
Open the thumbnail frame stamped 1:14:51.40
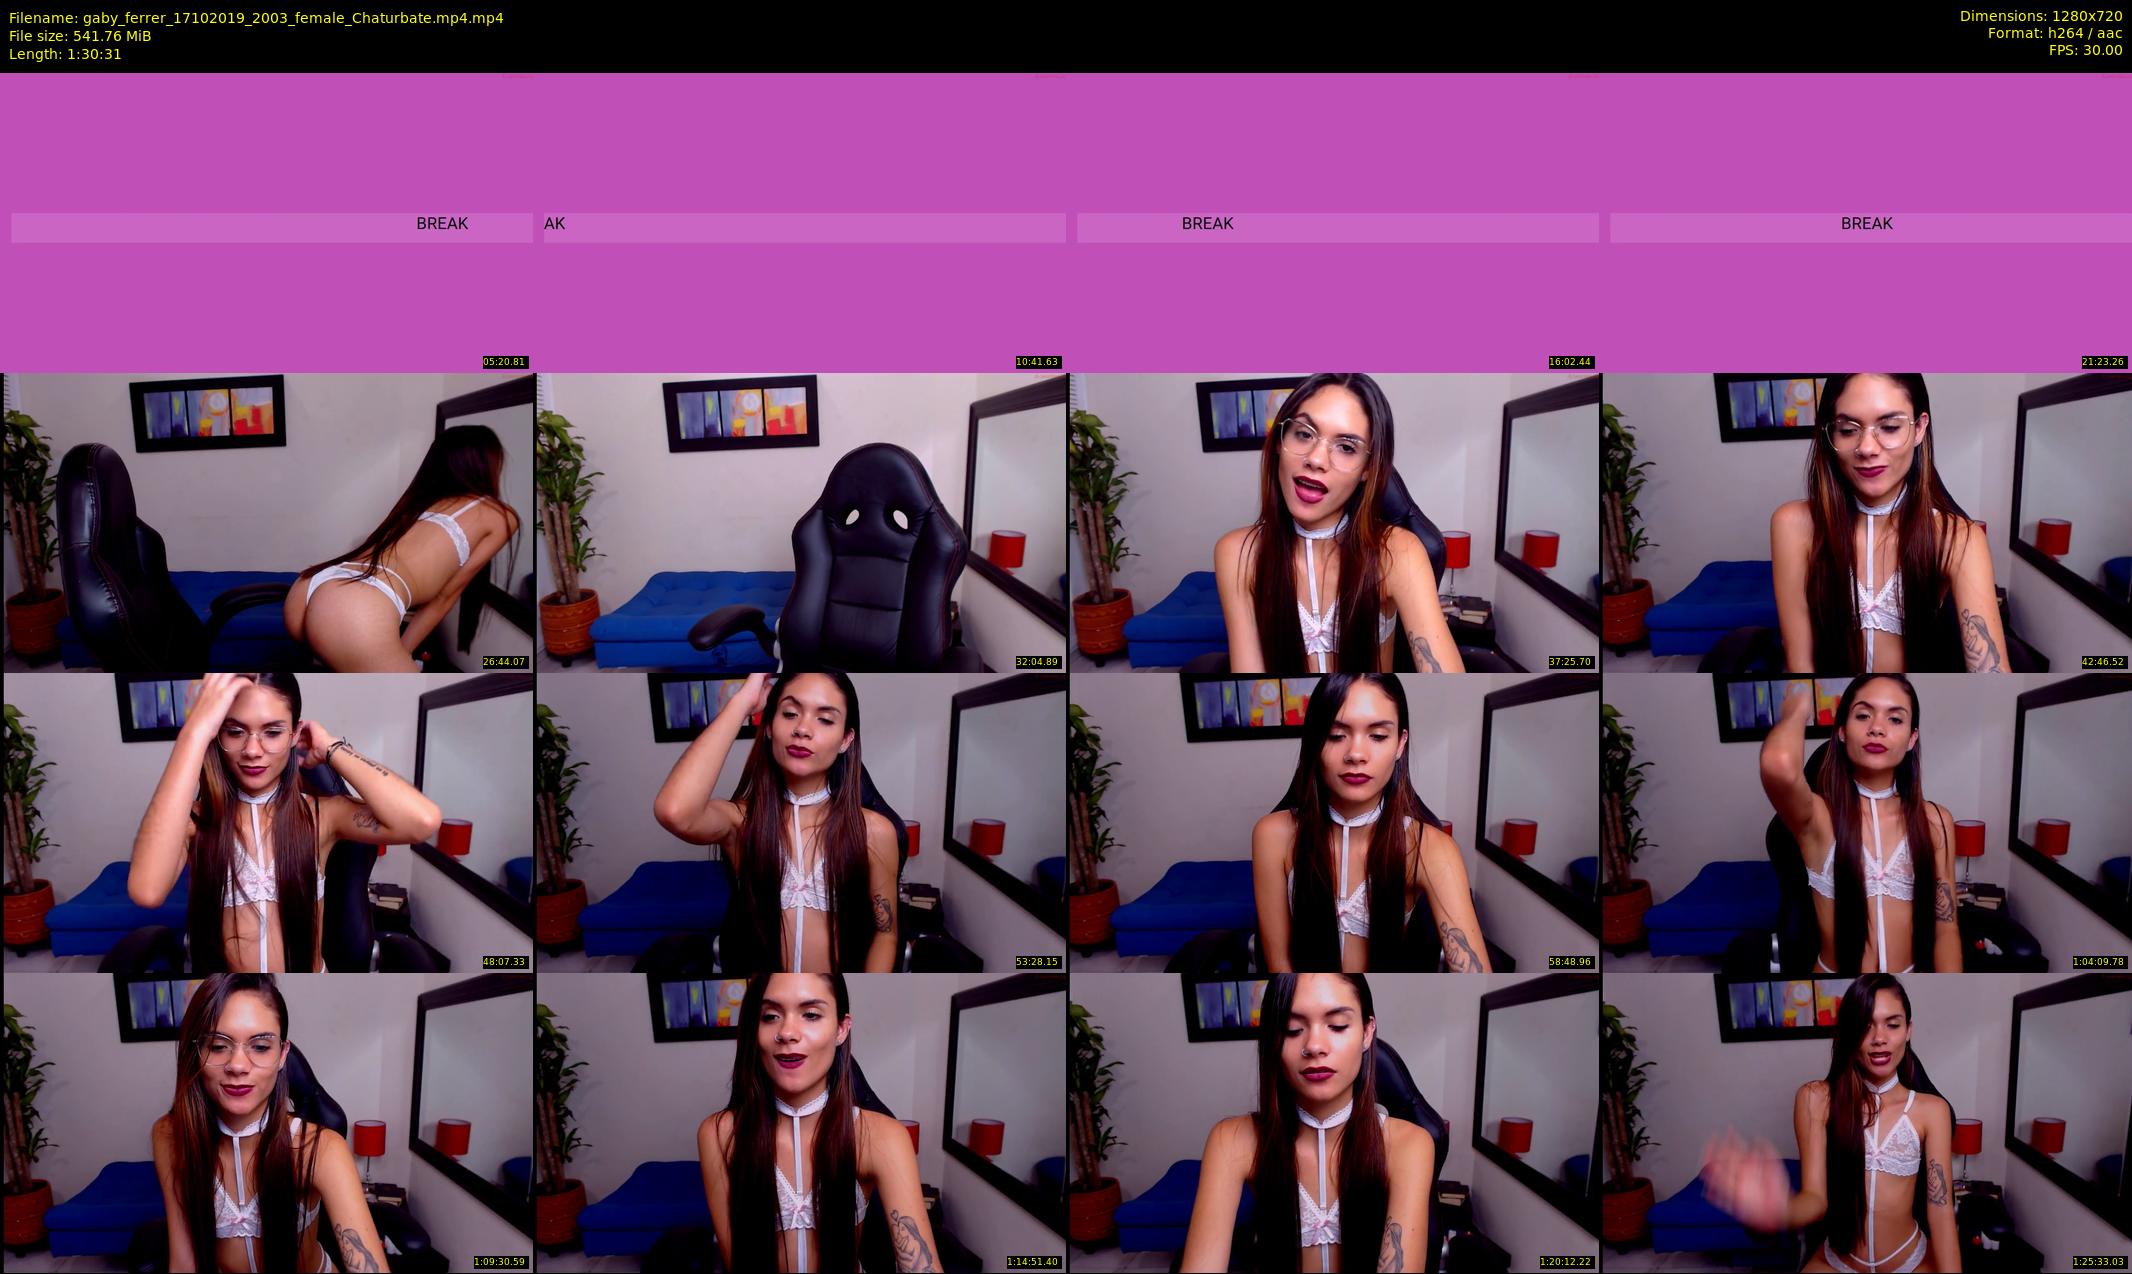click(x=801, y=1122)
